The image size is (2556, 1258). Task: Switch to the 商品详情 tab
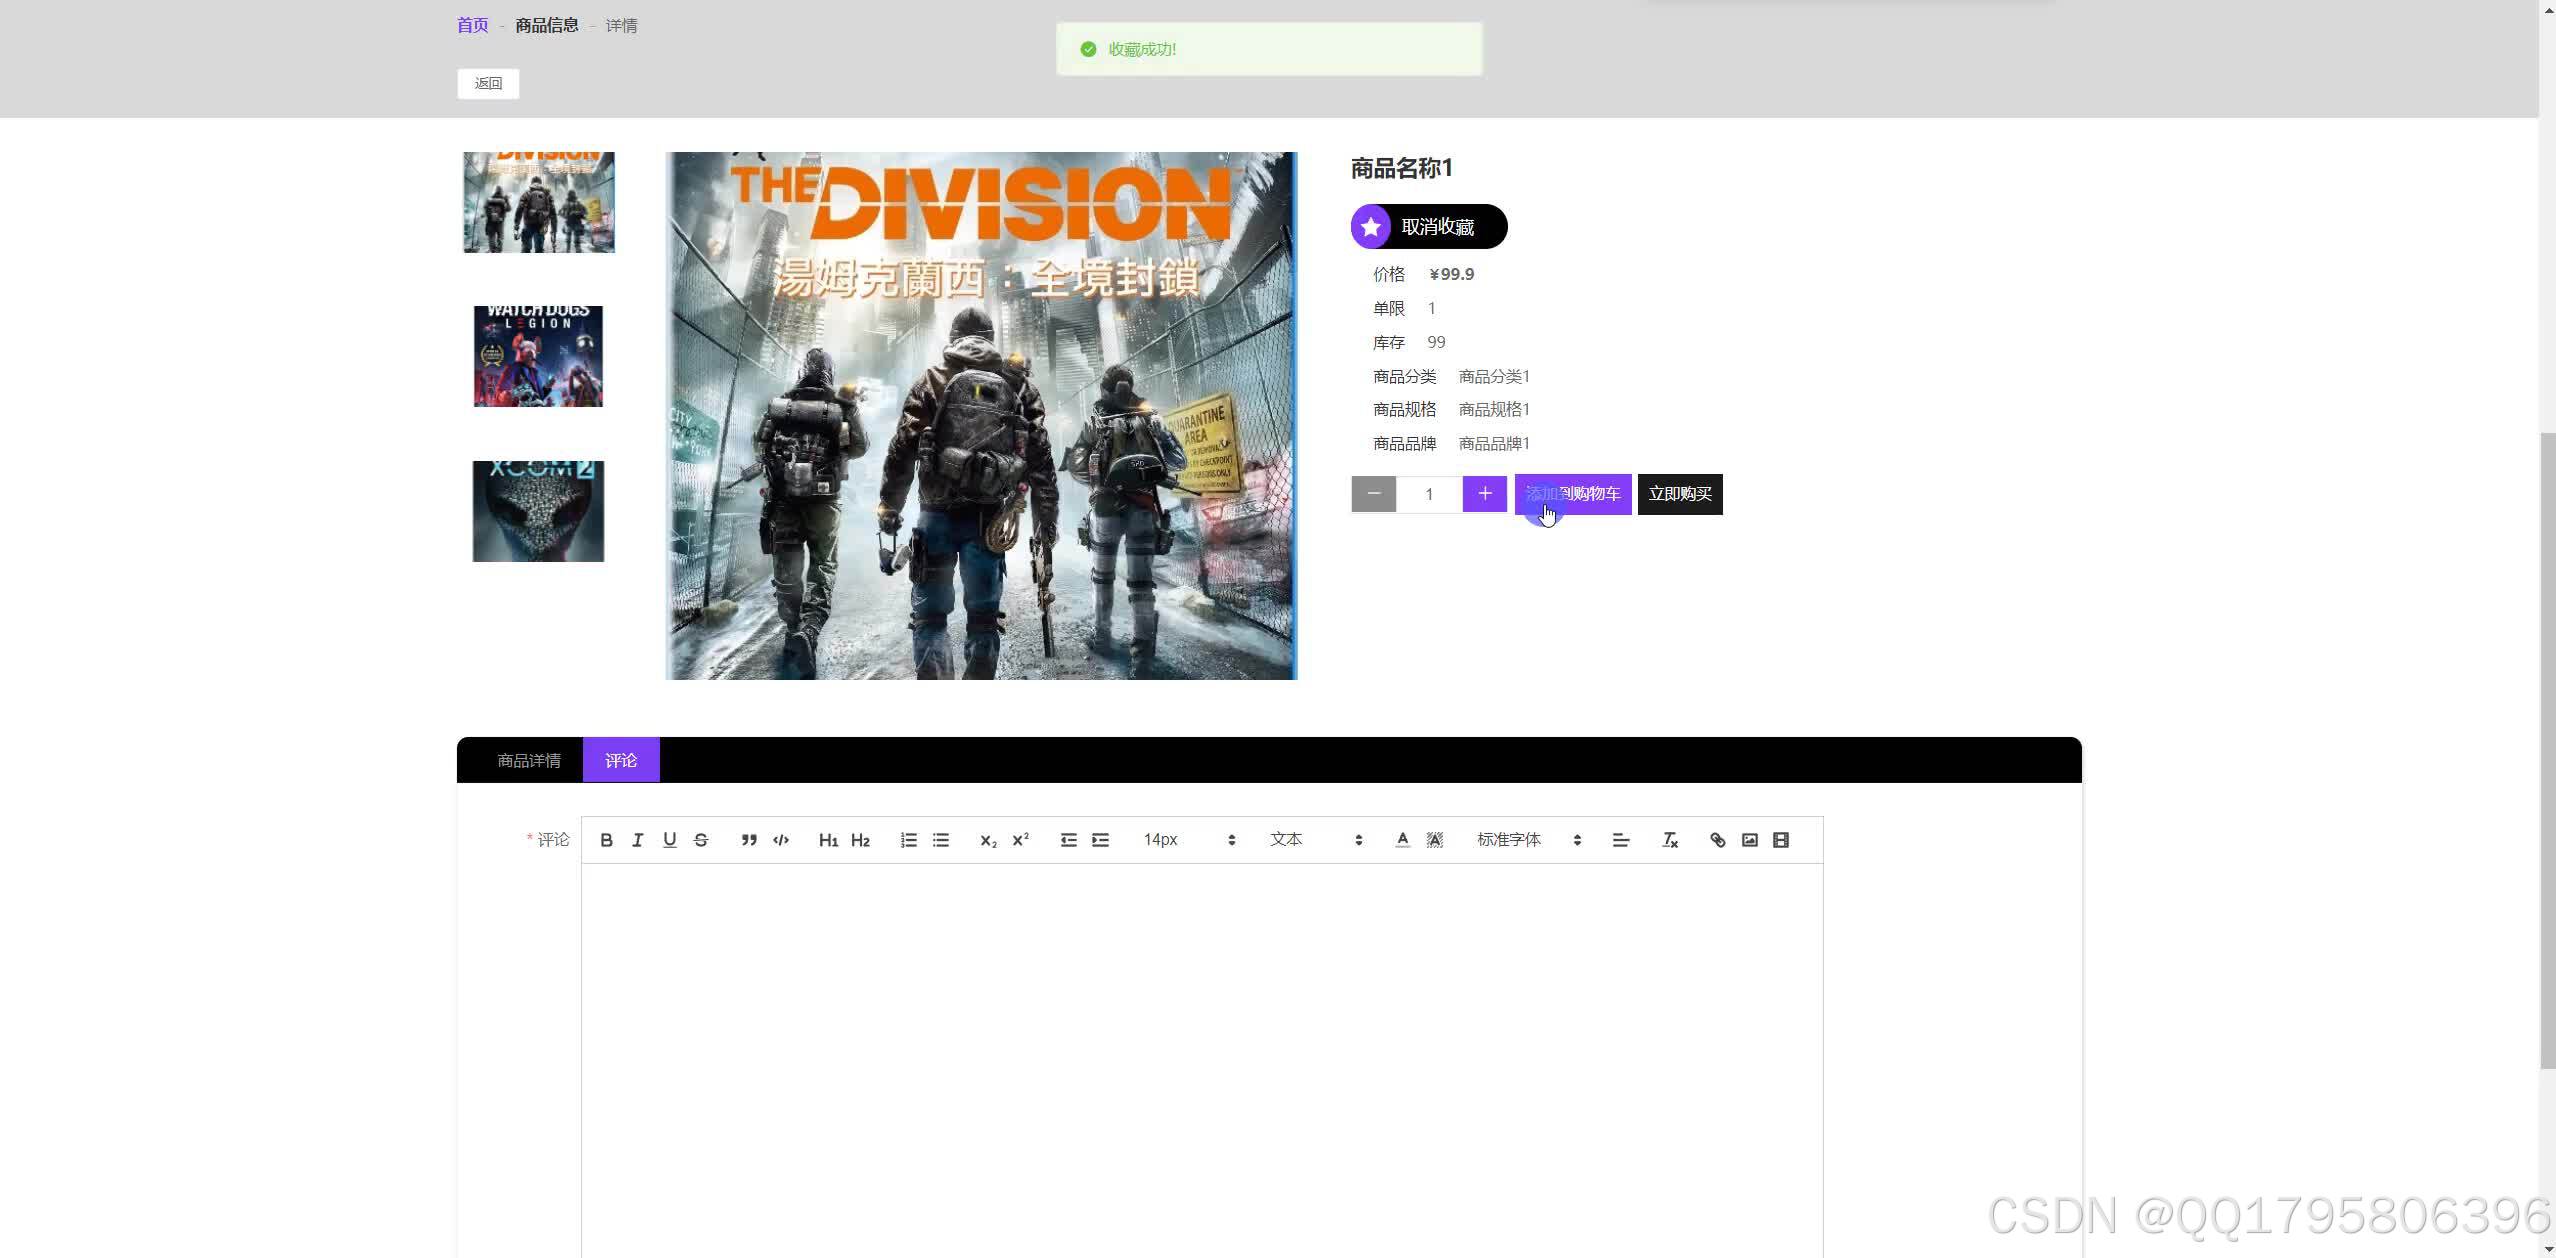[529, 761]
